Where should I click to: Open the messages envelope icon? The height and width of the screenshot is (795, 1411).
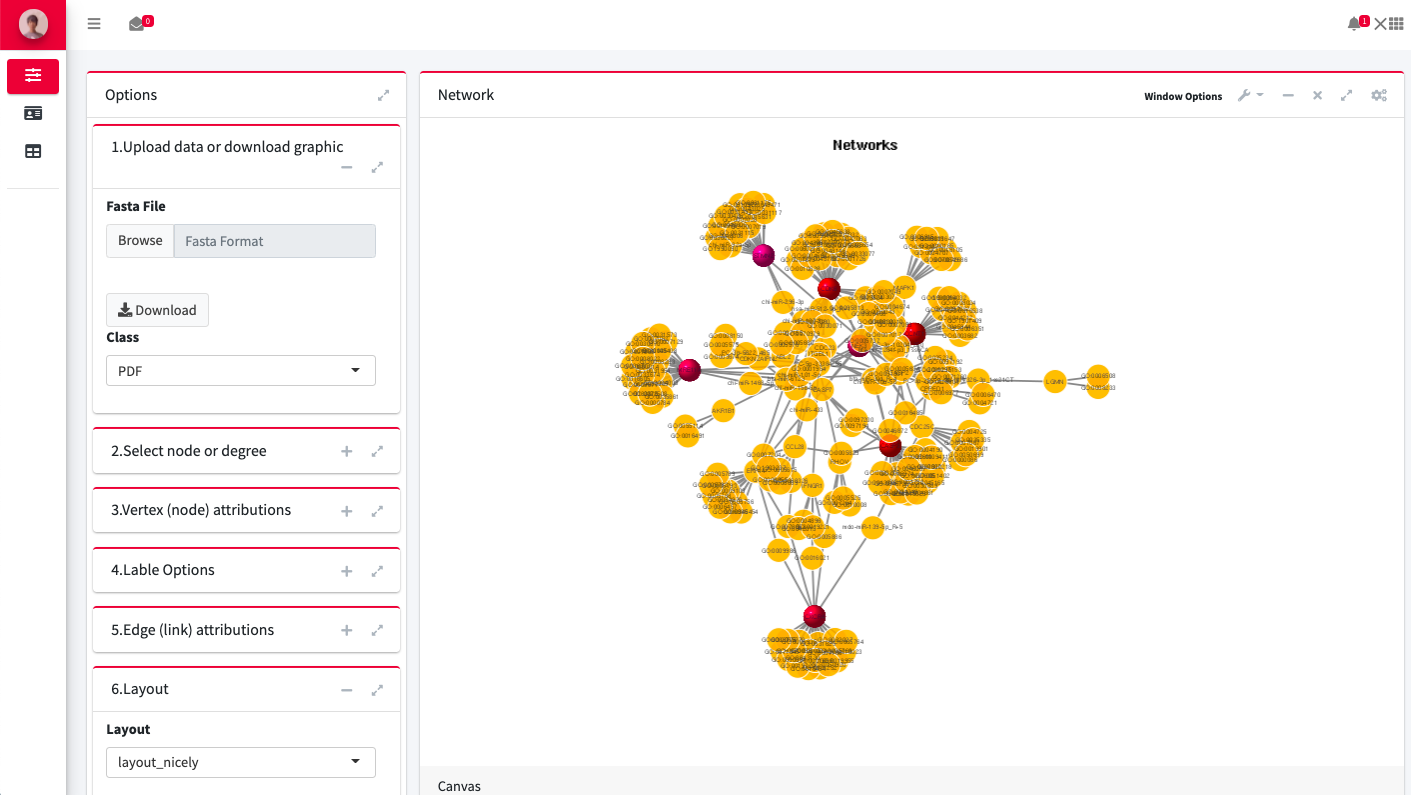[137, 24]
